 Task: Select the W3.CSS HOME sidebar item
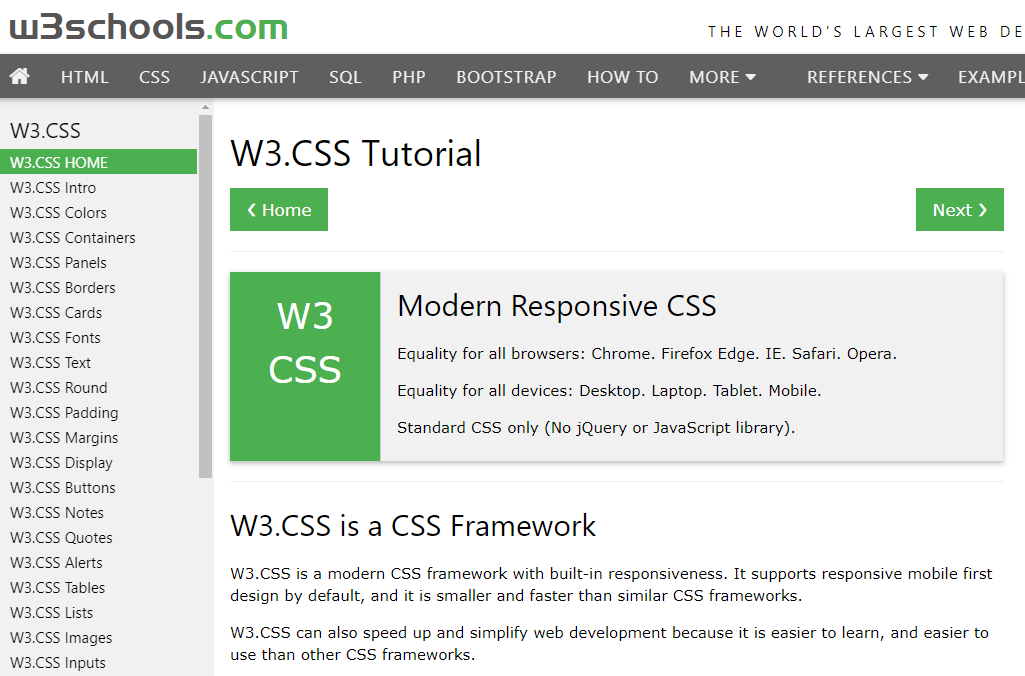point(59,162)
